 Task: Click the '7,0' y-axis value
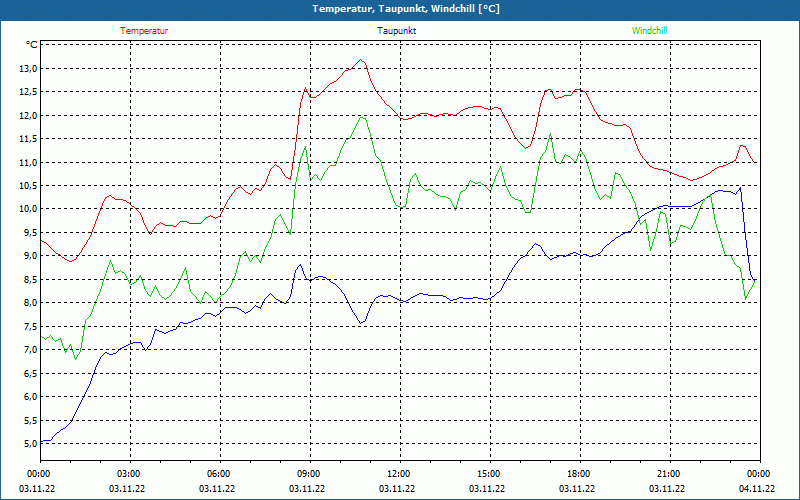[31, 350]
